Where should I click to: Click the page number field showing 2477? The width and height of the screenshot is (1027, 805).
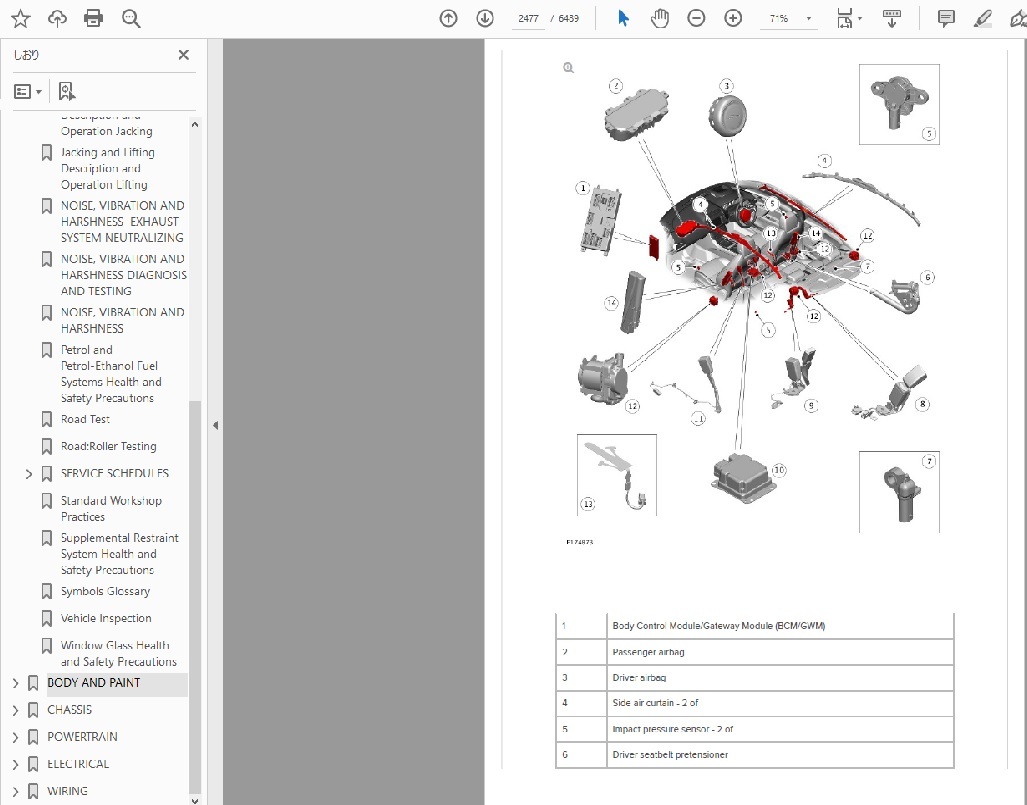point(528,18)
